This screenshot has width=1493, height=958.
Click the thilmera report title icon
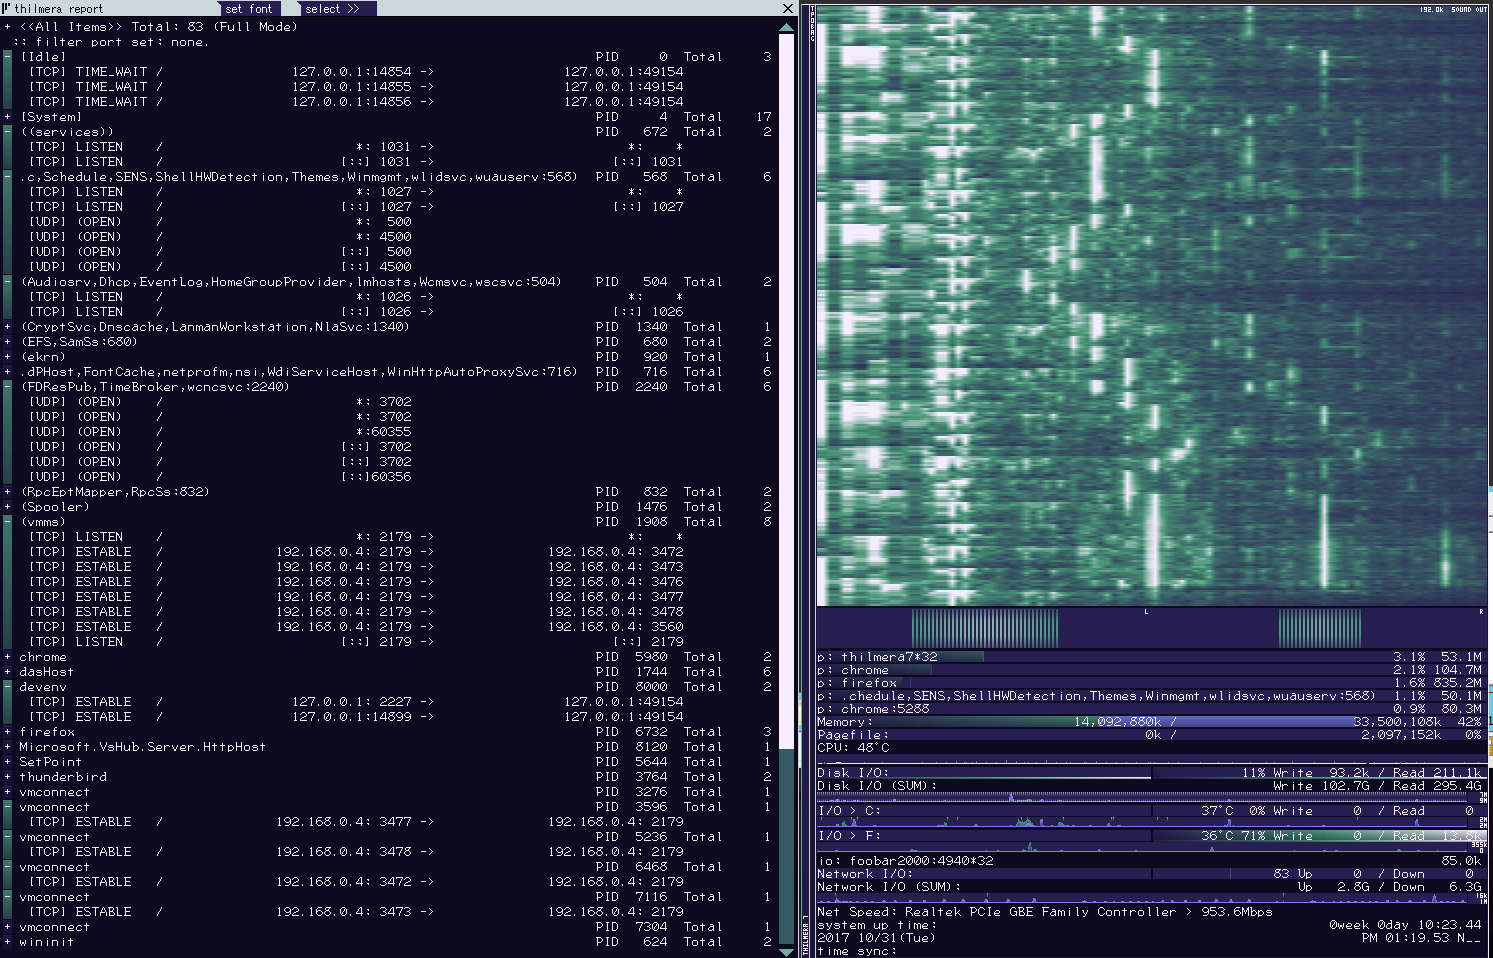point(6,8)
